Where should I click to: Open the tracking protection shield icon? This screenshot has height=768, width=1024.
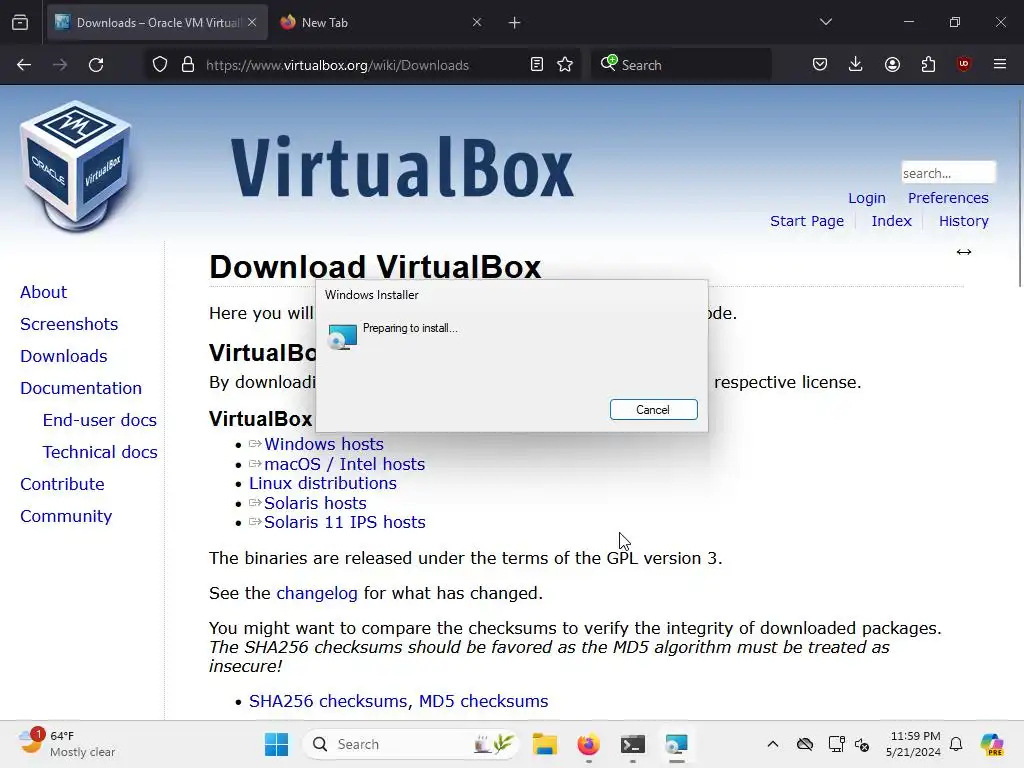tap(160, 65)
